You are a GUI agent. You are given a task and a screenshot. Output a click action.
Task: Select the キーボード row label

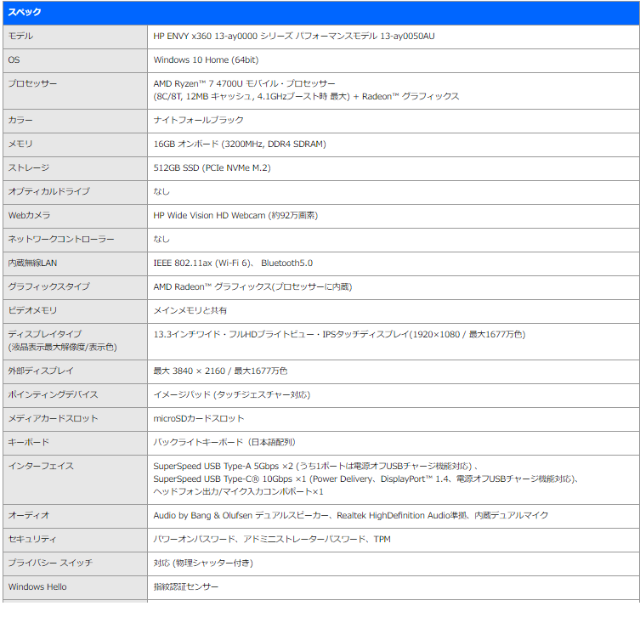pos(29,442)
